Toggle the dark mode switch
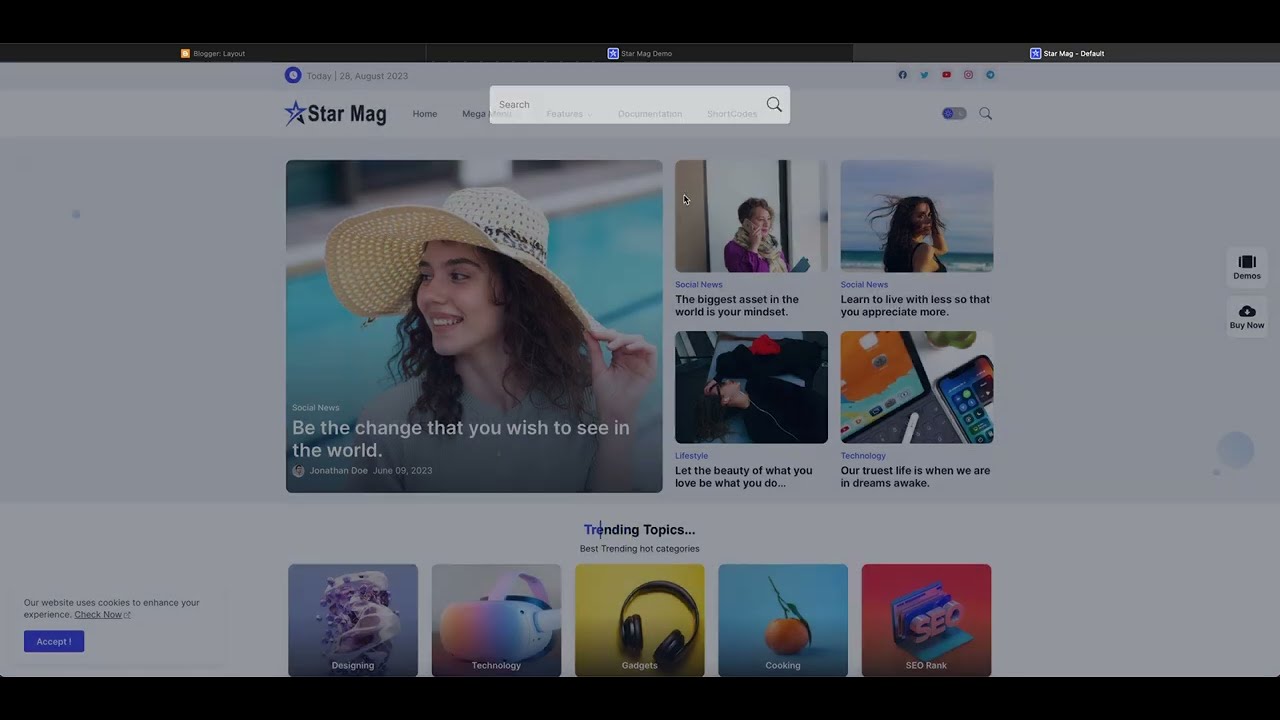Viewport: 1280px width, 720px height. tap(954, 113)
